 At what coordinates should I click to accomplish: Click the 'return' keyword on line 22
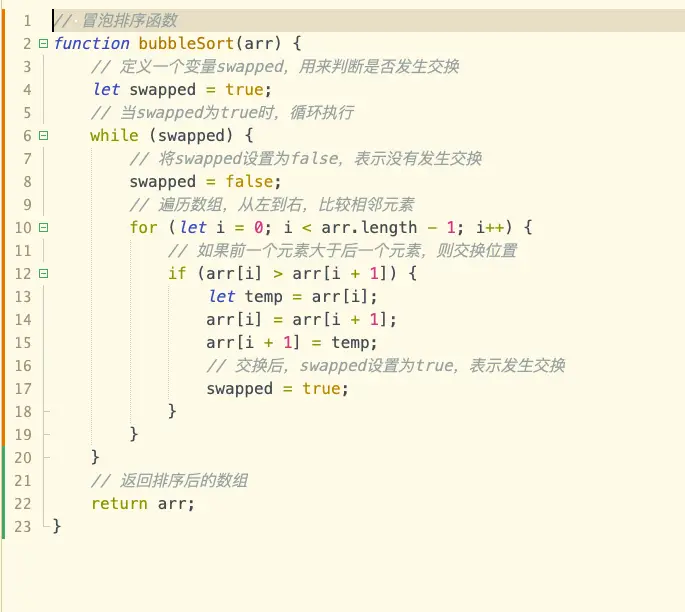119,504
